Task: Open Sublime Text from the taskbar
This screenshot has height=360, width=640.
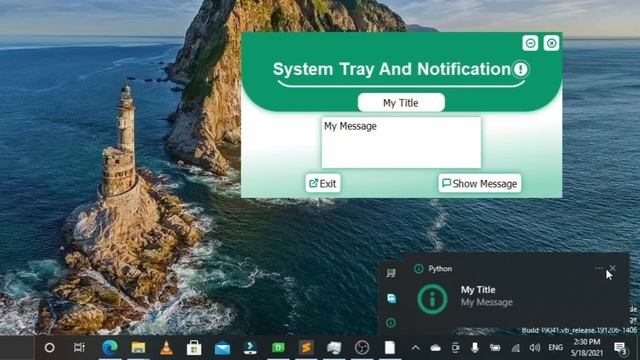Action: click(x=306, y=348)
